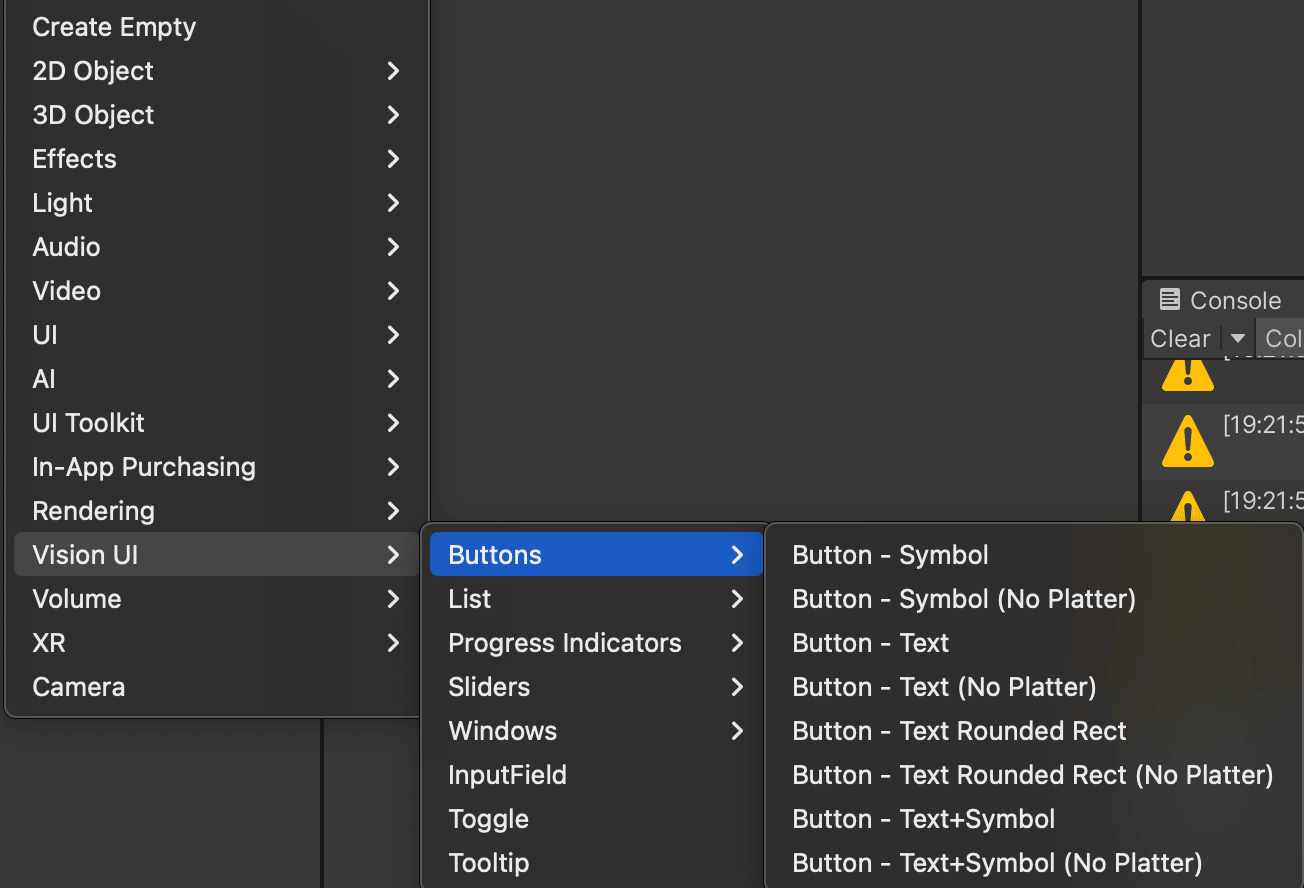
Task: Open the XR submenu
Action: click(216, 643)
